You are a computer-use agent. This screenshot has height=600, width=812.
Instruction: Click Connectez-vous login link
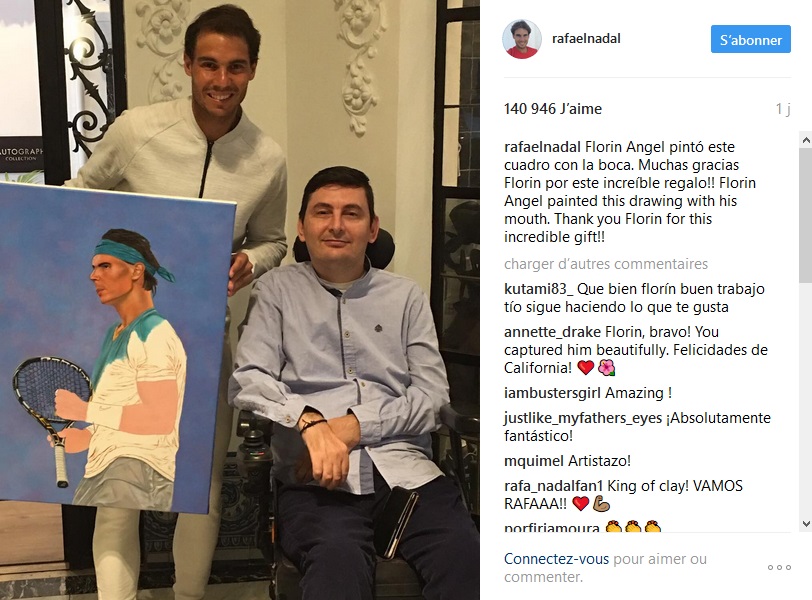[x=556, y=559]
